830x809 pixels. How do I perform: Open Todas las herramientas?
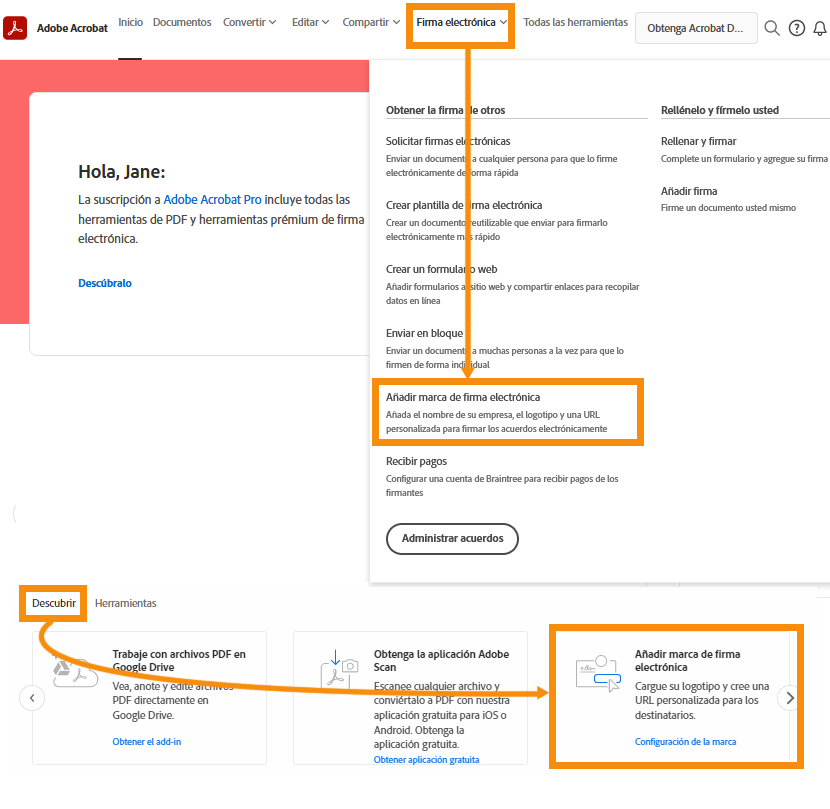pos(575,22)
